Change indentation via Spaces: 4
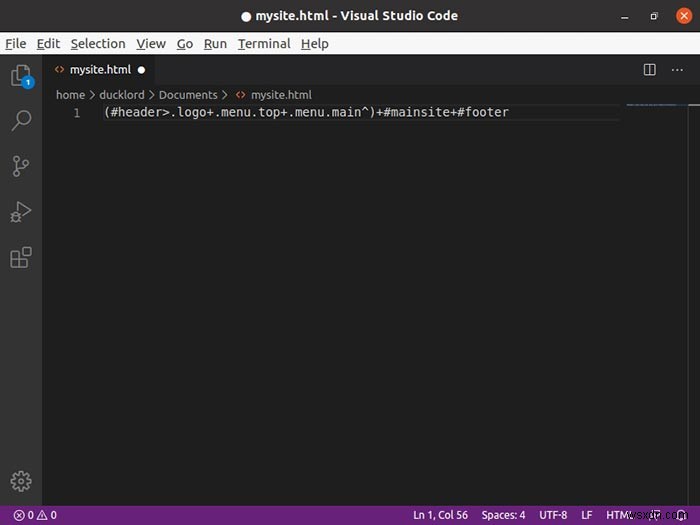Viewport: 700px width, 525px height. pyautogui.click(x=503, y=515)
